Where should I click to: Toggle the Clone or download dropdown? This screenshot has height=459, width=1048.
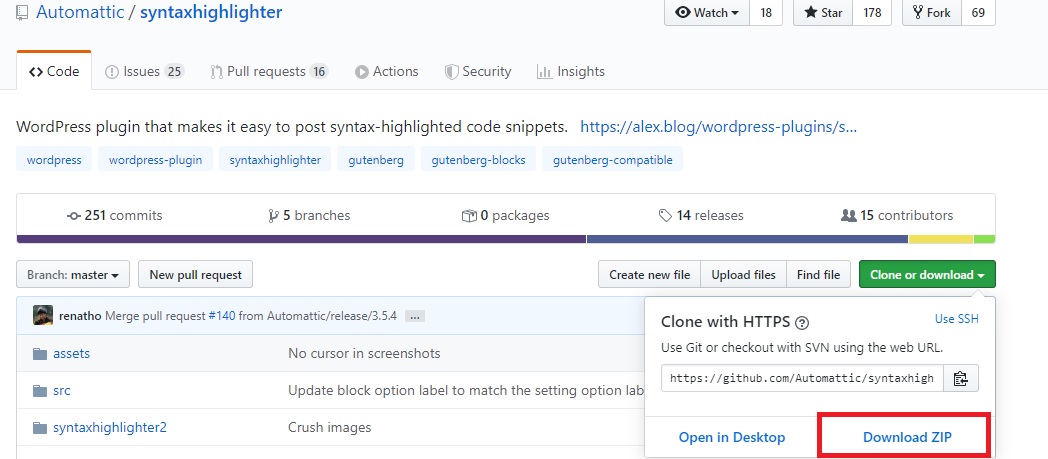[x=927, y=275]
